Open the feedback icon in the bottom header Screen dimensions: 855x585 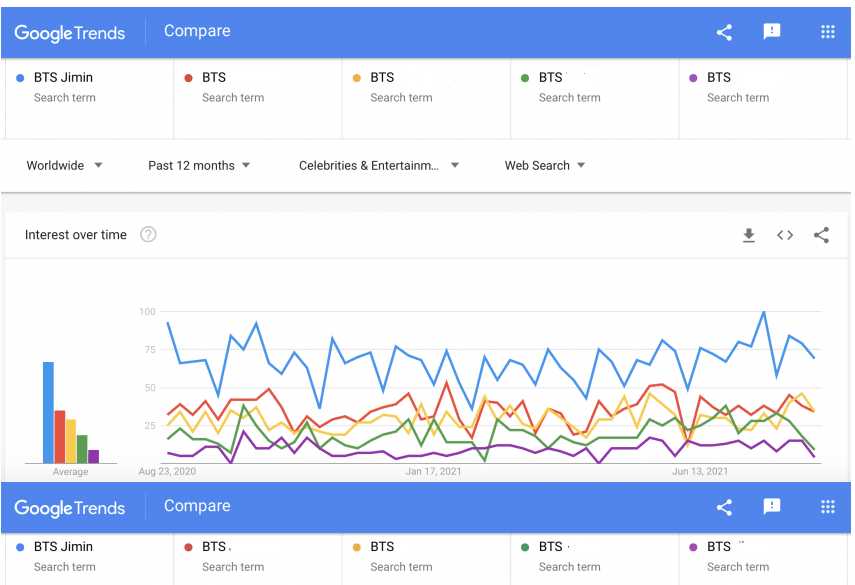click(x=772, y=506)
